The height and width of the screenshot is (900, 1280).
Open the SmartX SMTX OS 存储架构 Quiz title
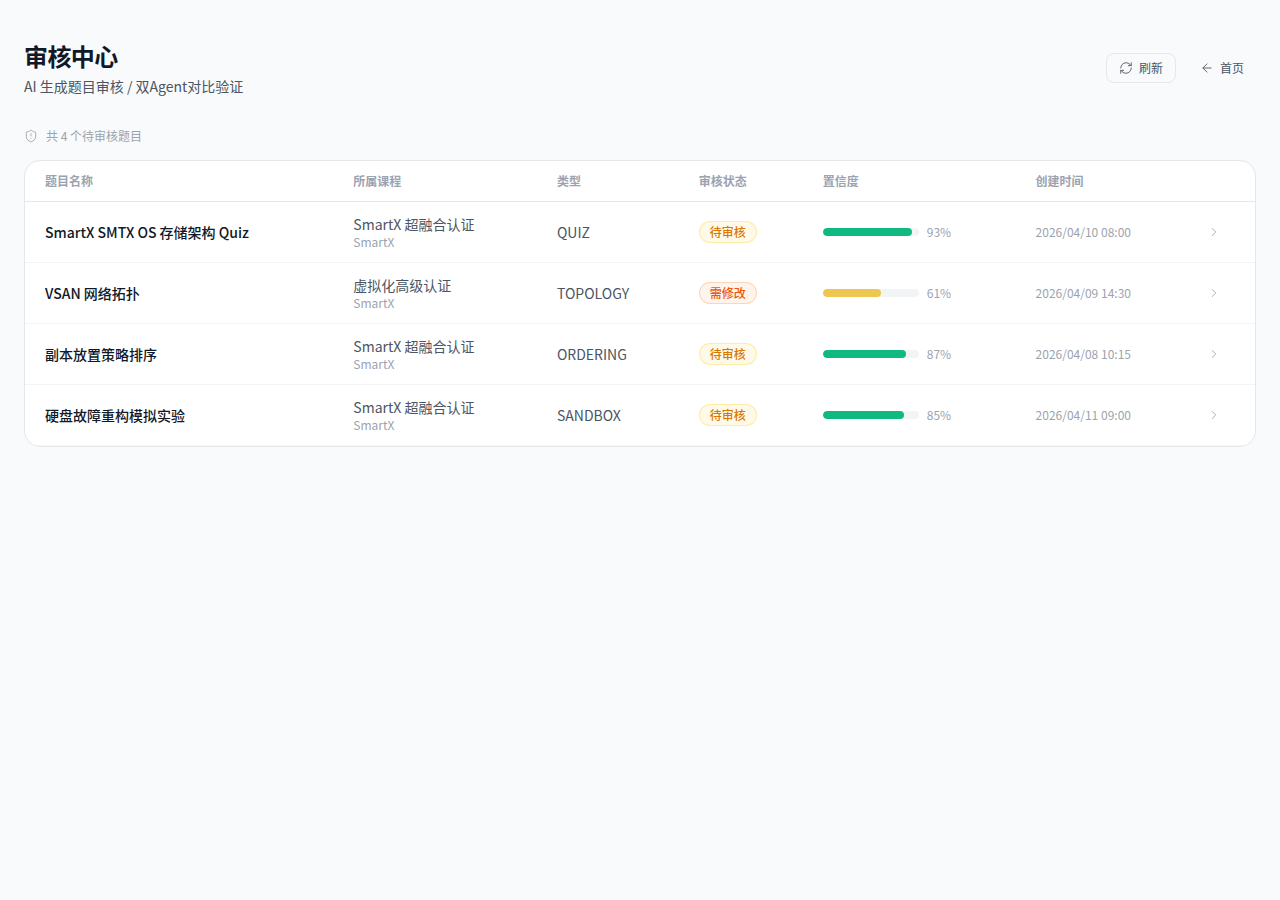click(147, 232)
